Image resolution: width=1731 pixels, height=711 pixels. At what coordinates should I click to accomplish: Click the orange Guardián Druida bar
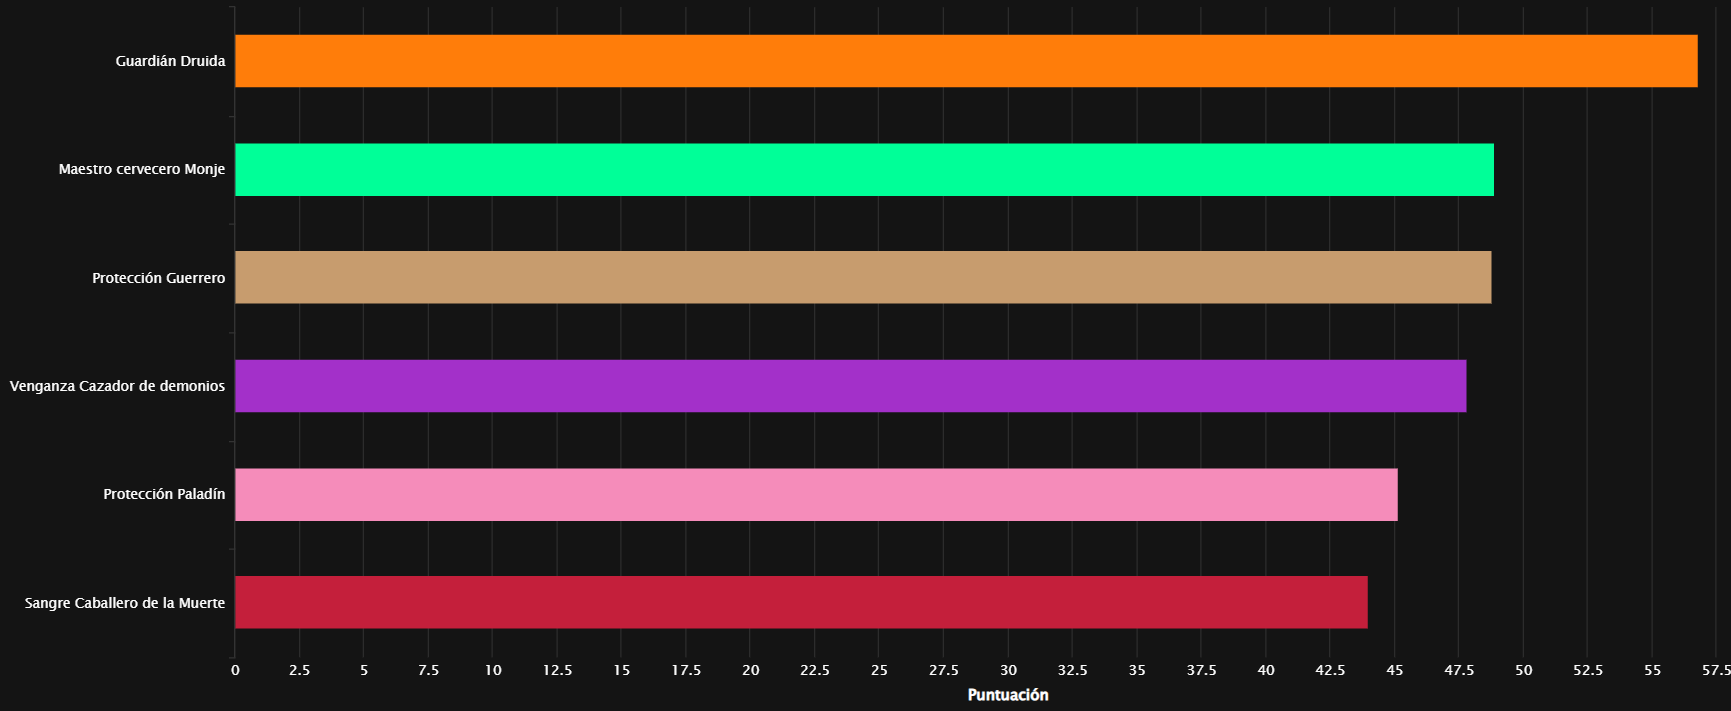point(965,61)
